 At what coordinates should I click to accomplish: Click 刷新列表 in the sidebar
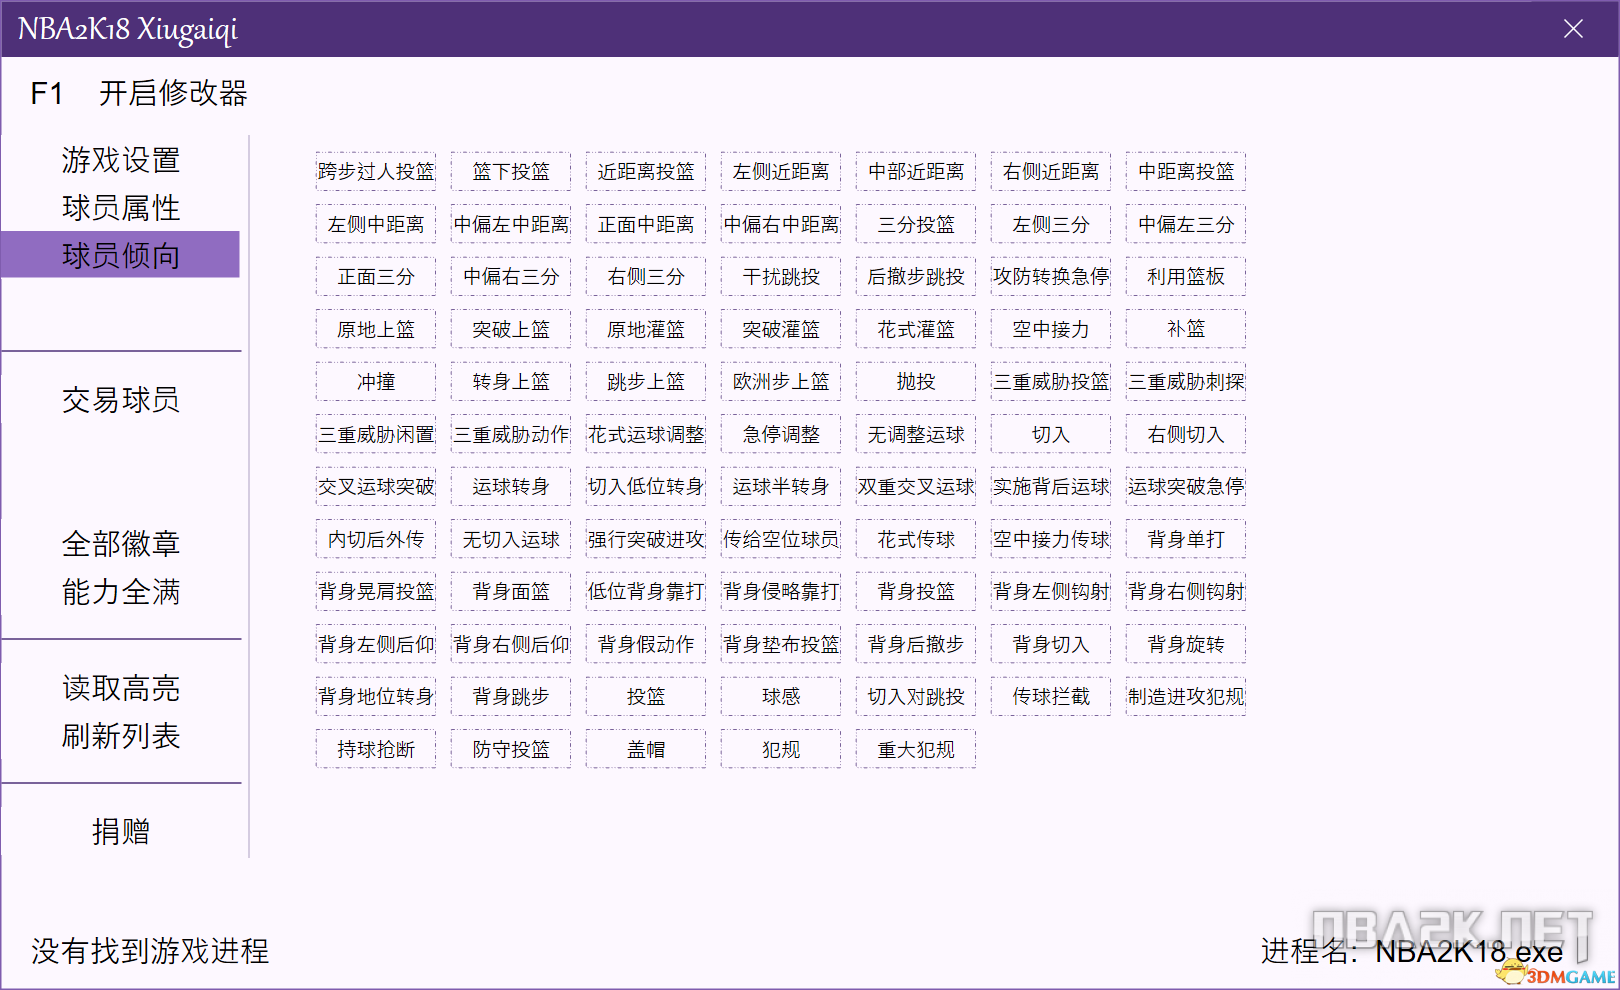pos(121,736)
